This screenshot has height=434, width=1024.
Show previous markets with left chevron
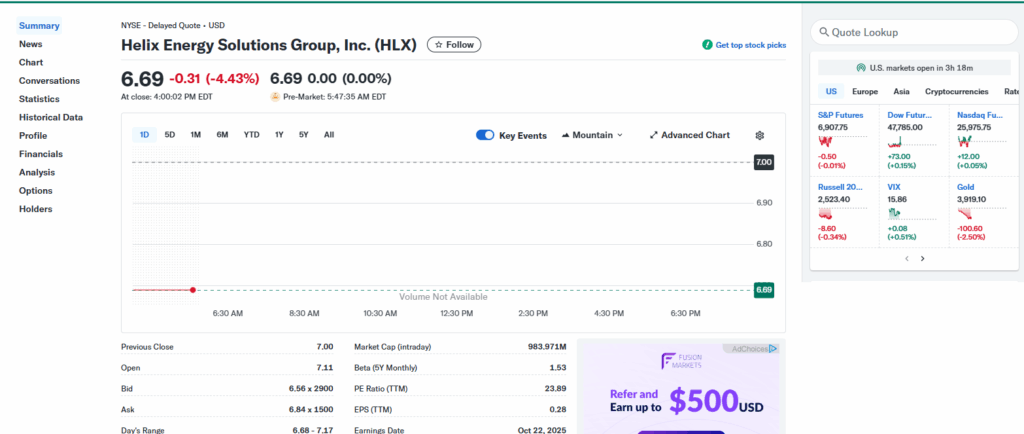click(906, 258)
